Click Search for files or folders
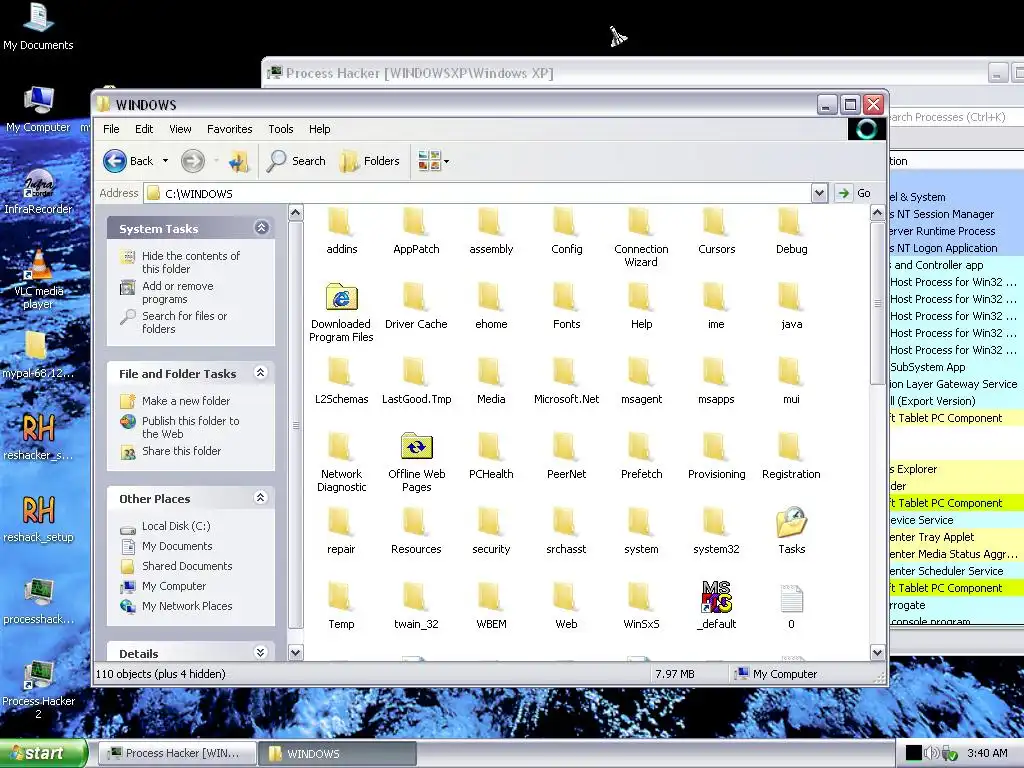Viewport: 1024px width, 768px height. coord(184,323)
